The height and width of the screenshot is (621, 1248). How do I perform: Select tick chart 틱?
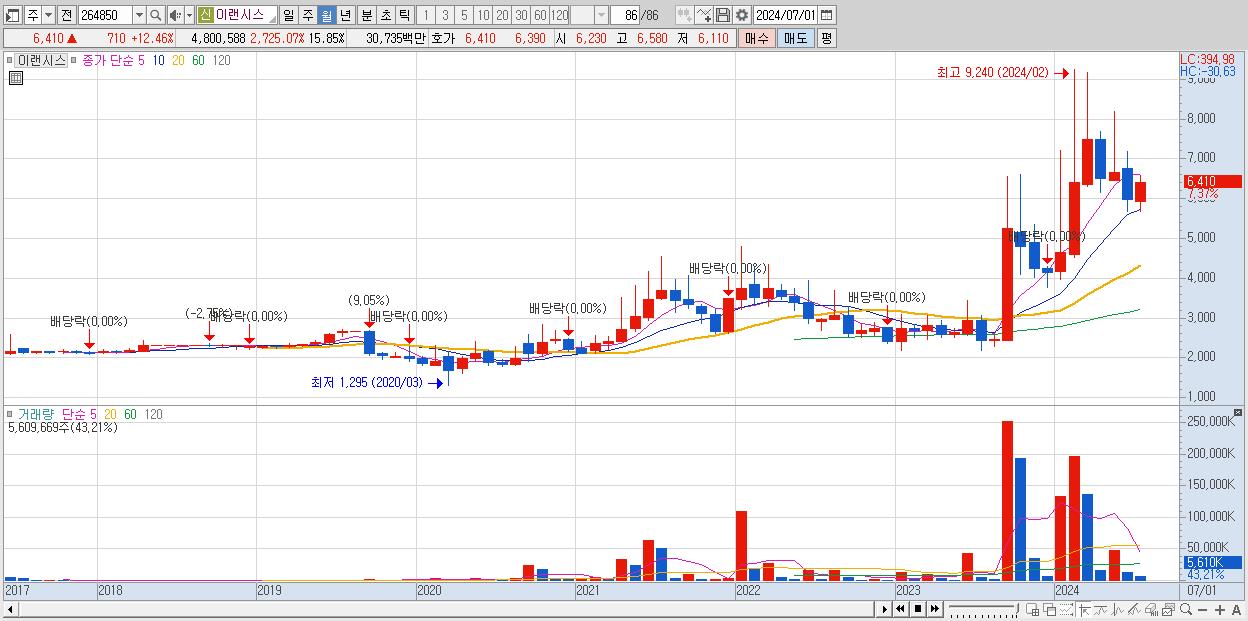tap(404, 15)
